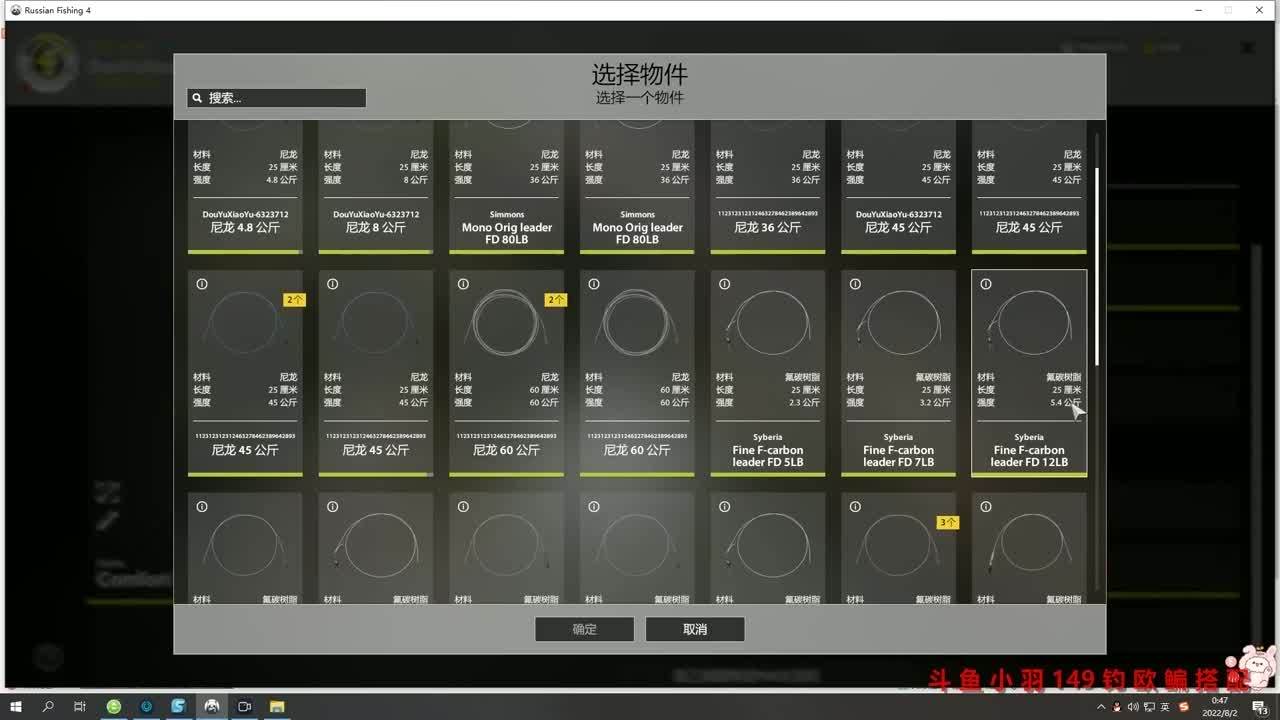Click the taskbar clock showing 0:47
Viewport: 1280px width, 720px height.
click(x=1220, y=706)
